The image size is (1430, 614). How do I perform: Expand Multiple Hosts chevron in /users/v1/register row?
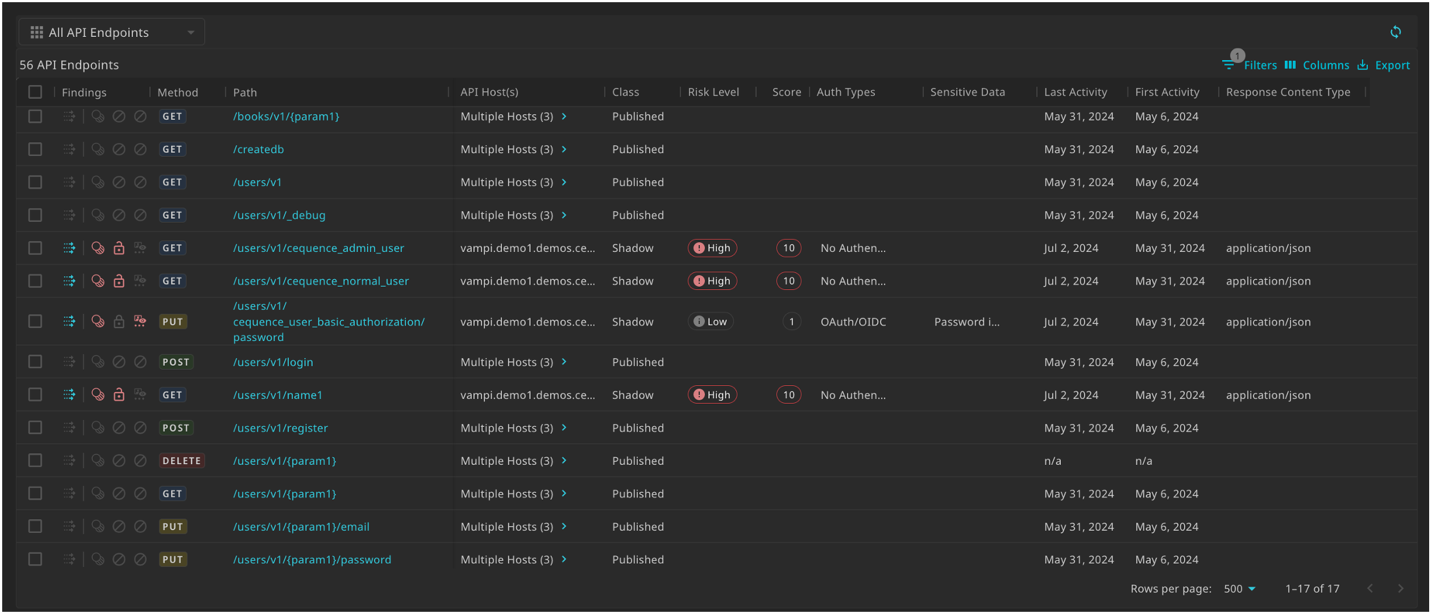[564, 428]
